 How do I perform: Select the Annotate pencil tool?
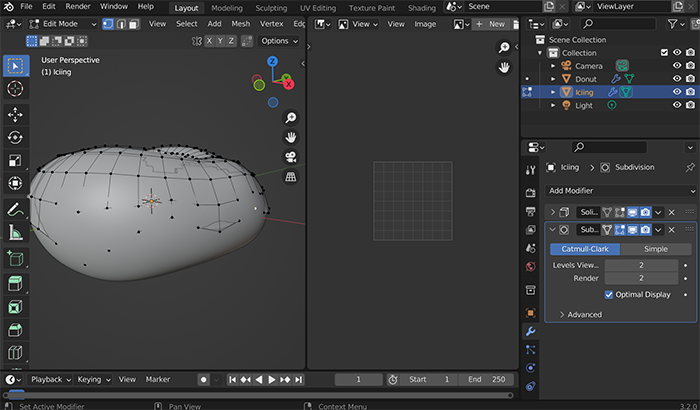pyautogui.click(x=16, y=210)
